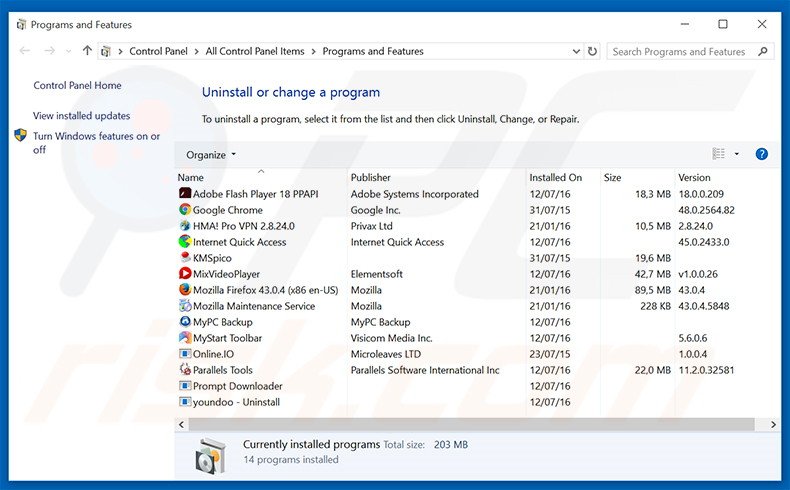Select the Prompt Downloader entry name
The width and height of the screenshot is (790, 490).
coord(237,386)
